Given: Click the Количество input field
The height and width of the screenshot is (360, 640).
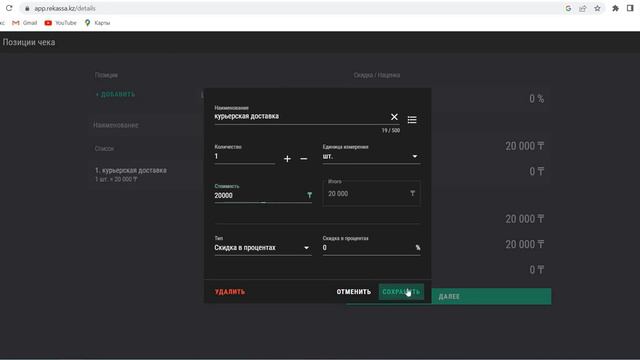Looking at the screenshot, I should coord(244,157).
